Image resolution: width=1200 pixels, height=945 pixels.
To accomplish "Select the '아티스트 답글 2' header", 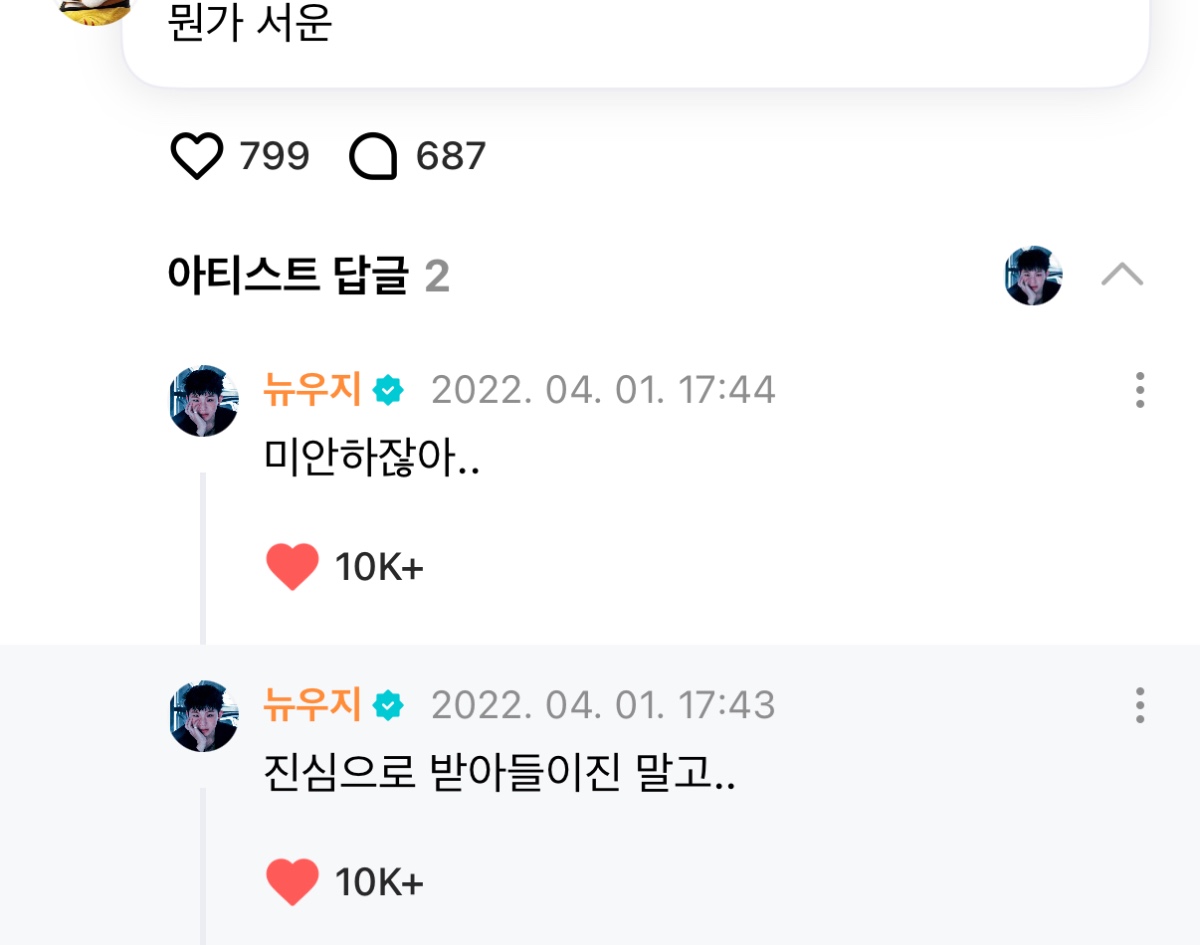I will [309, 276].
